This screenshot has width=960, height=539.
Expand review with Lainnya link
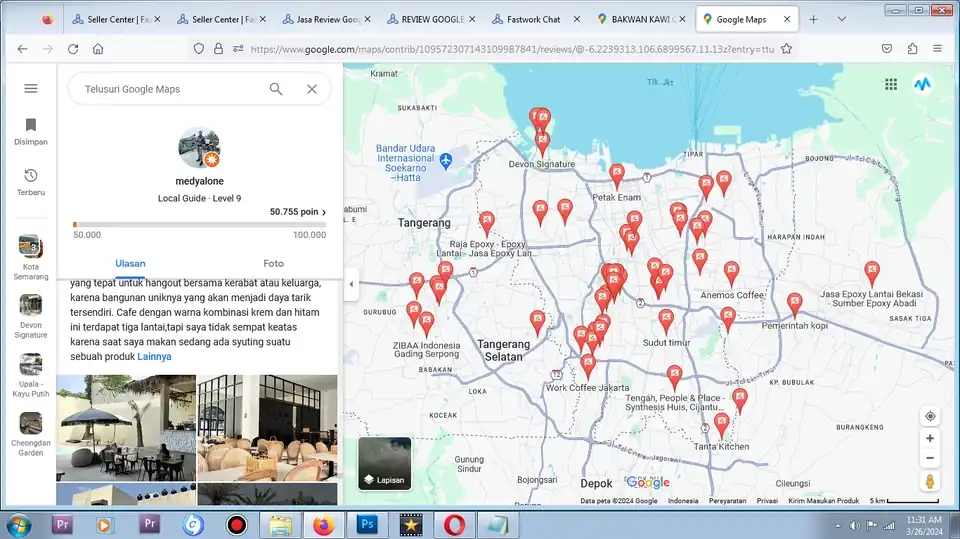click(x=154, y=356)
